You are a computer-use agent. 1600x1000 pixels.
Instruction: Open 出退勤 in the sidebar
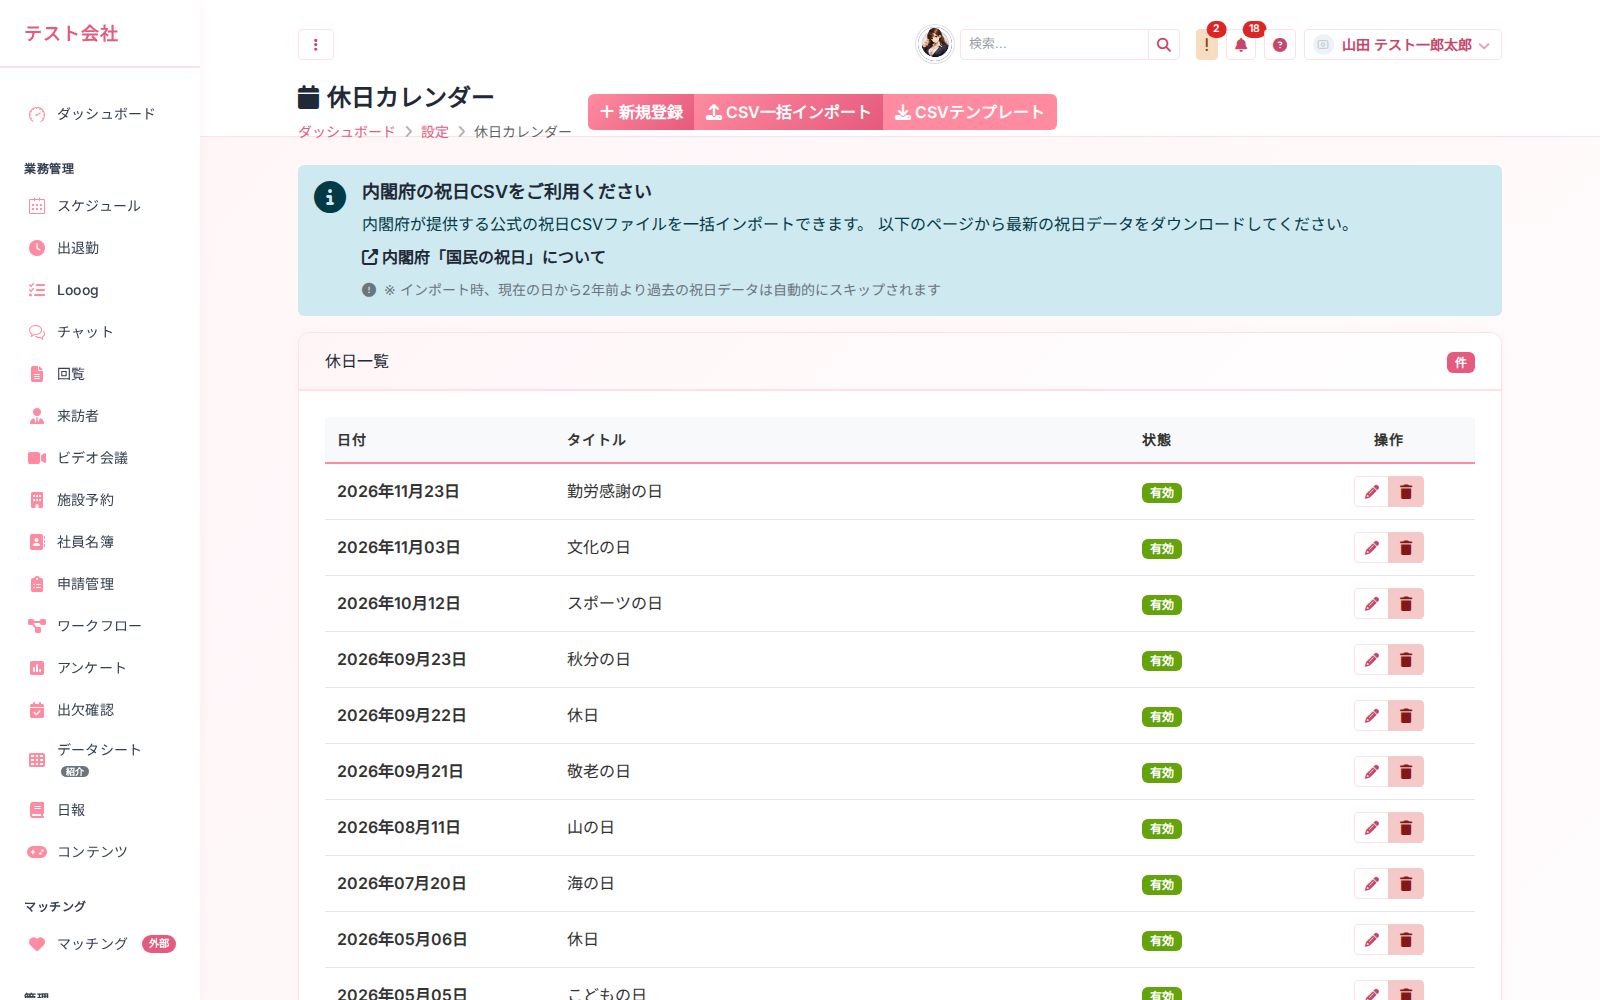pyautogui.click(x=100, y=248)
